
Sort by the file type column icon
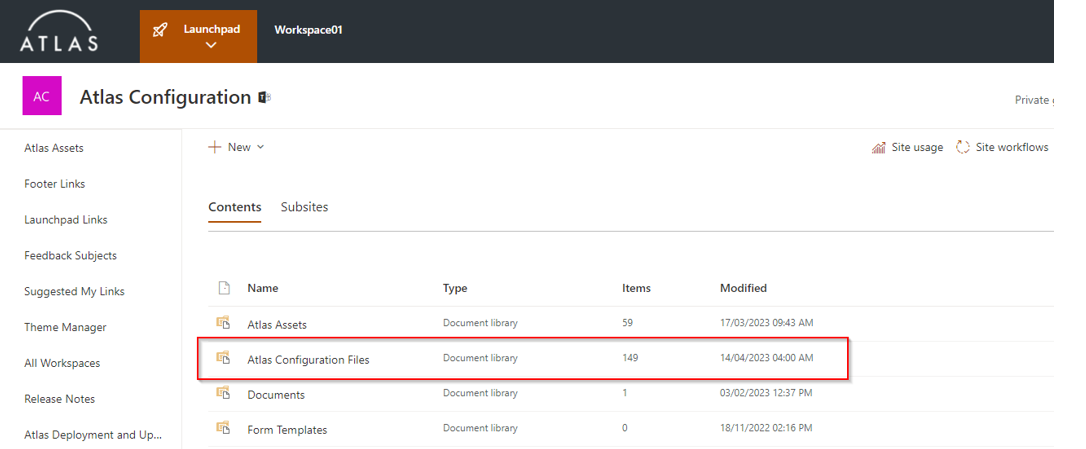[224, 288]
